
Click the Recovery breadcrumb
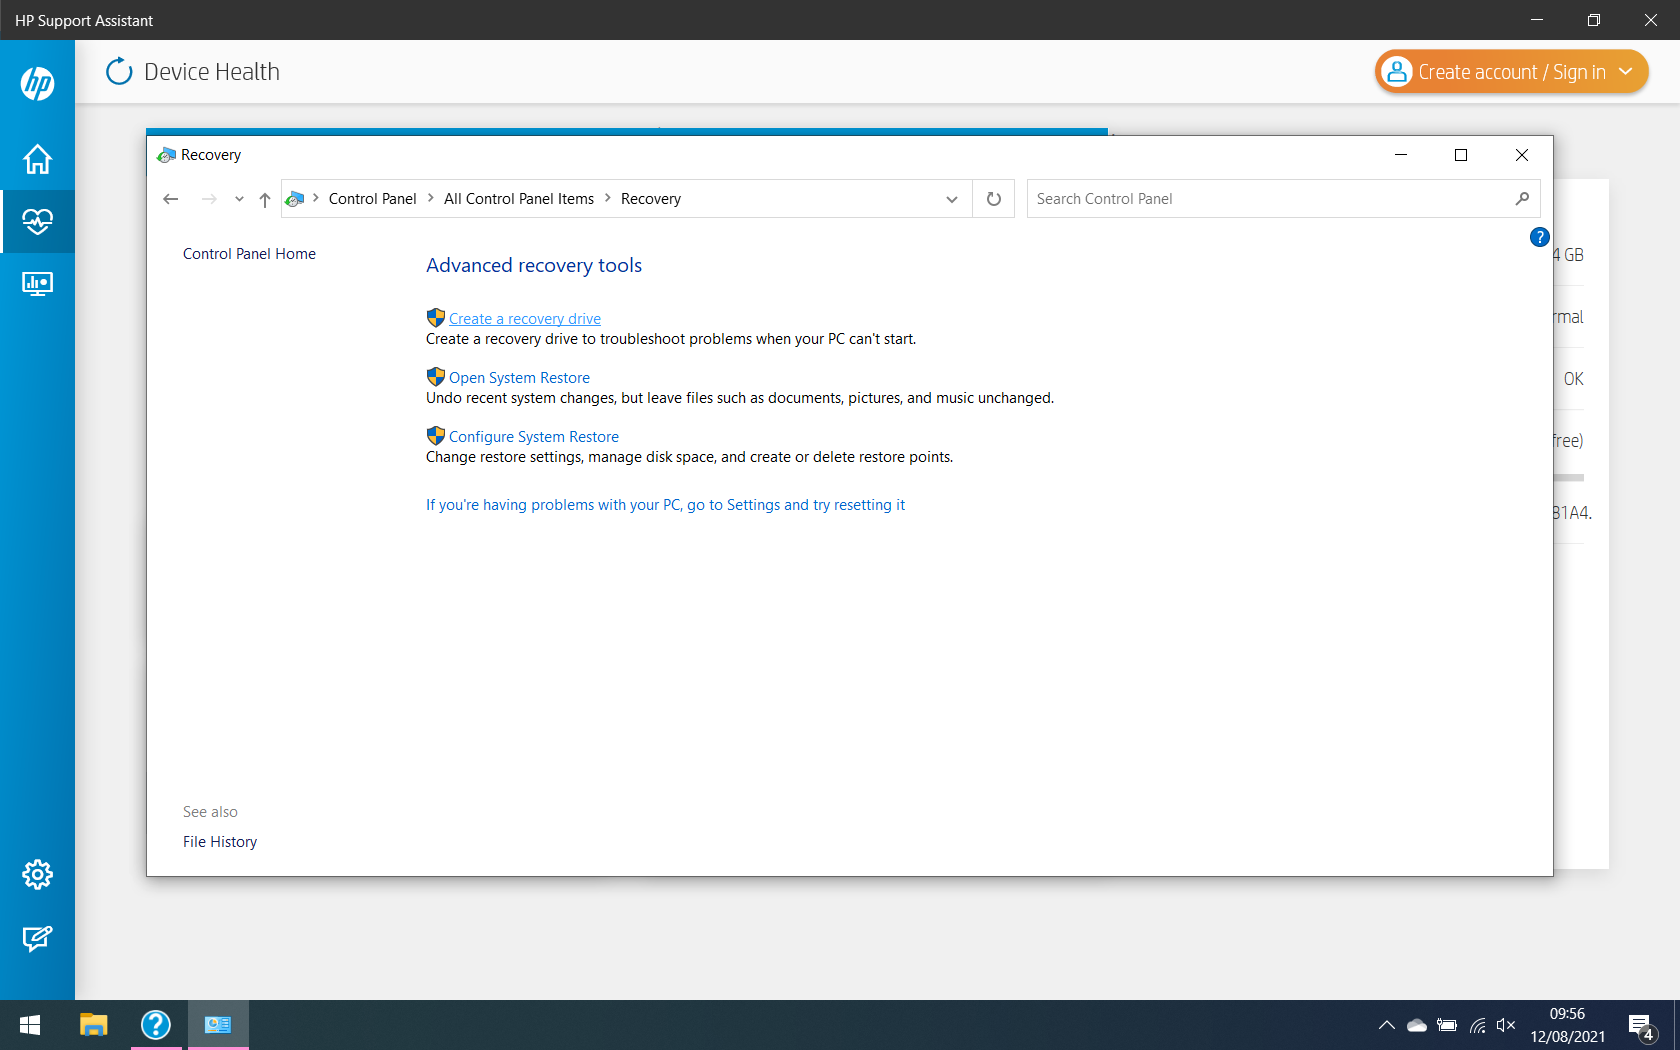(x=651, y=199)
